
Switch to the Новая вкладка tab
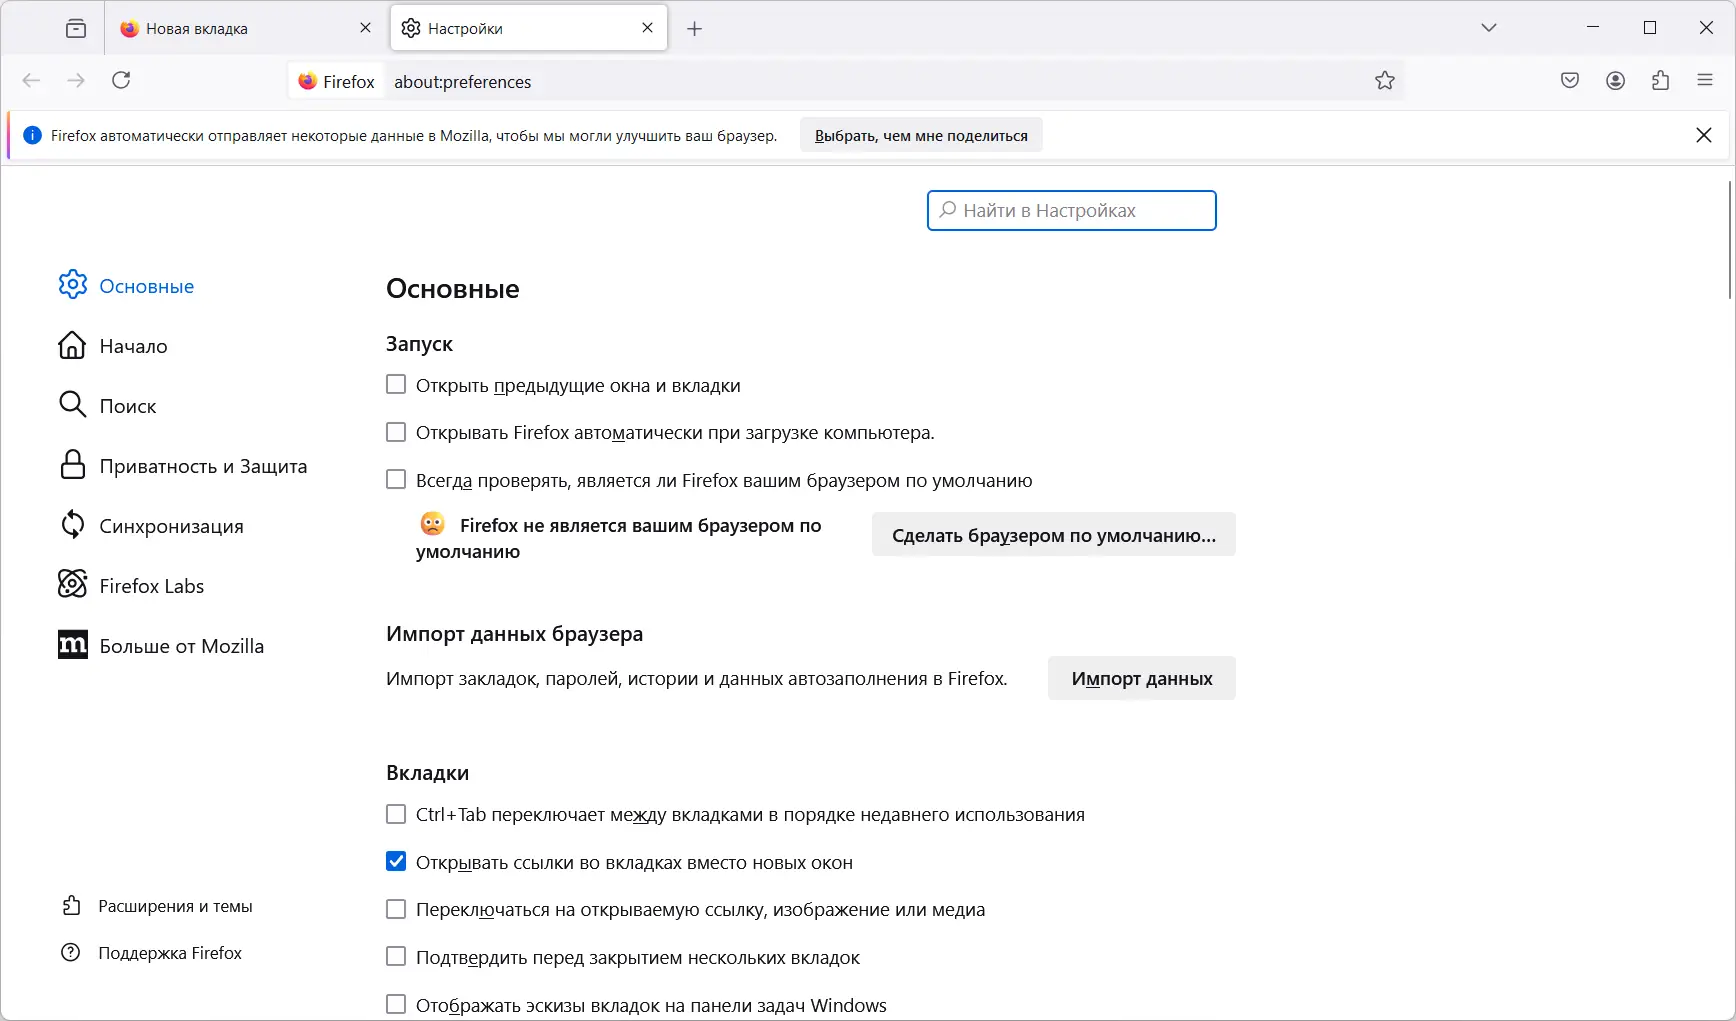click(x=197, y=28)
